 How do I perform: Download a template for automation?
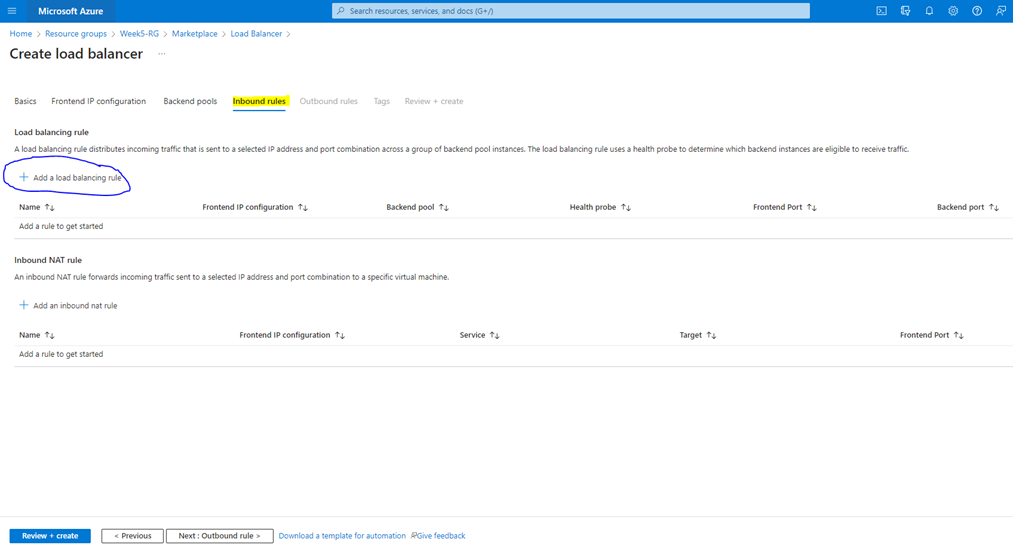tap(342, 535)
